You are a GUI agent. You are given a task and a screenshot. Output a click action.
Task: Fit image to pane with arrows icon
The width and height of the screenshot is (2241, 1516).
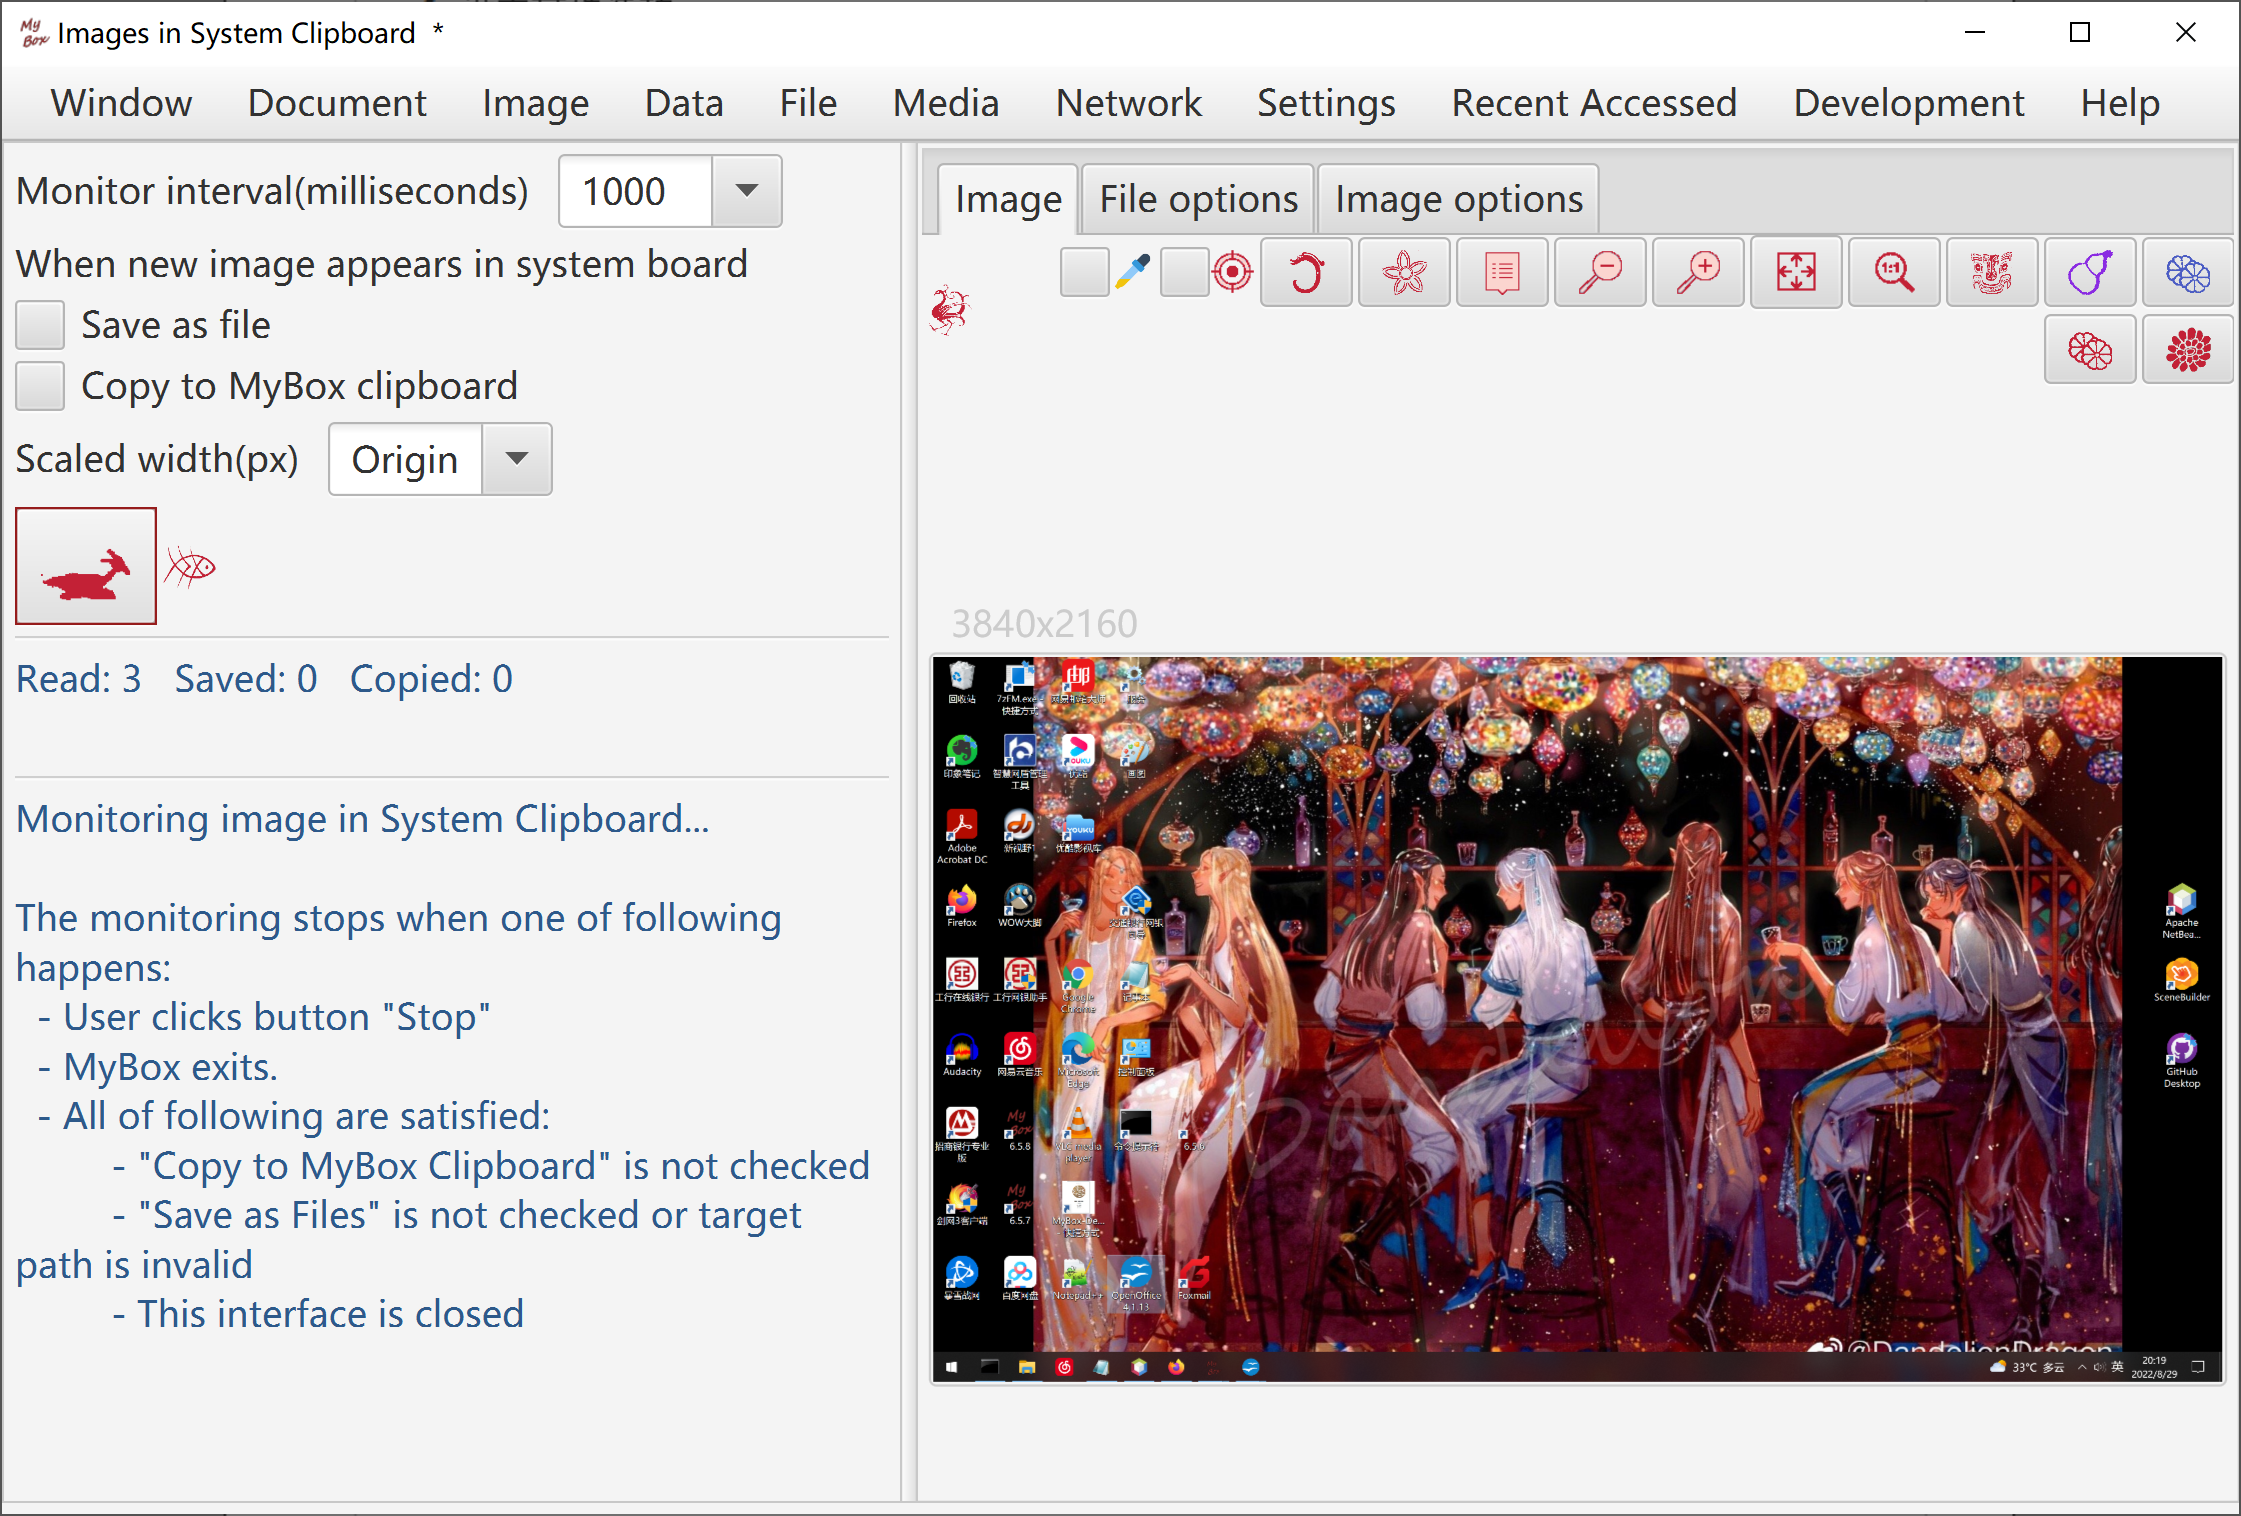tap(1796, 272)
